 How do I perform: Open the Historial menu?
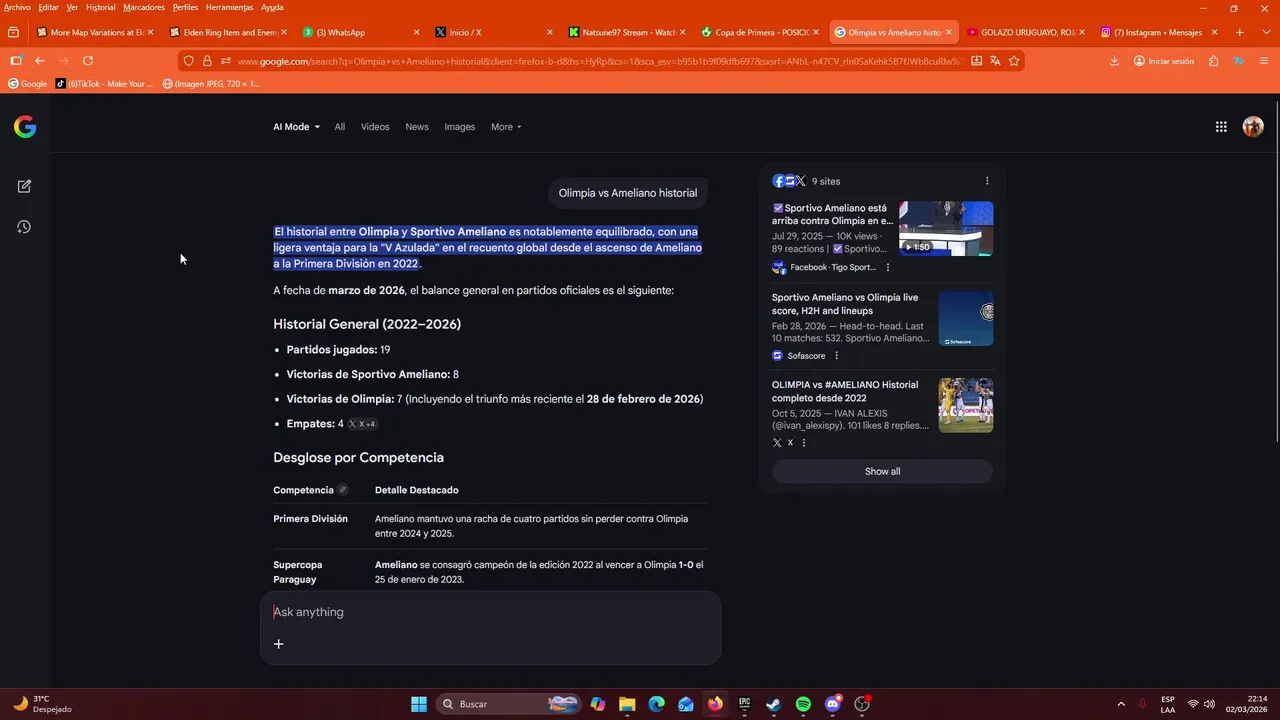tap(101, 7)
